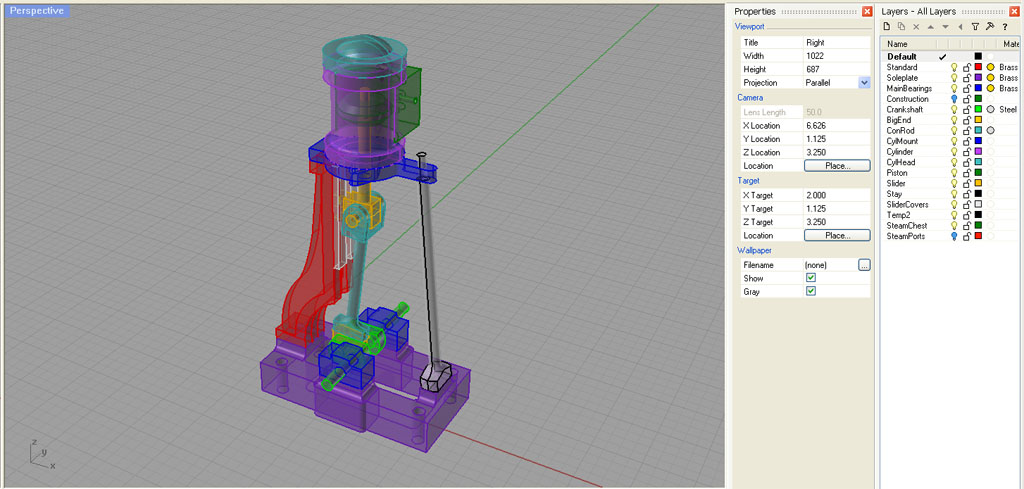The image size is (1024, 489).
Task: Open the Perspective viewport title menu
Action: [x=37, y=11]
